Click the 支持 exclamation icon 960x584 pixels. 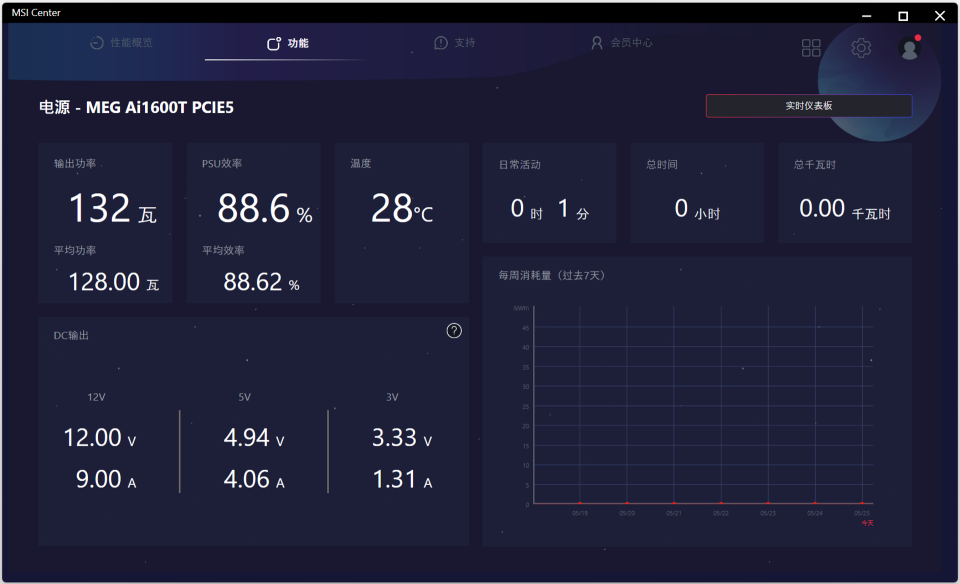441,43
